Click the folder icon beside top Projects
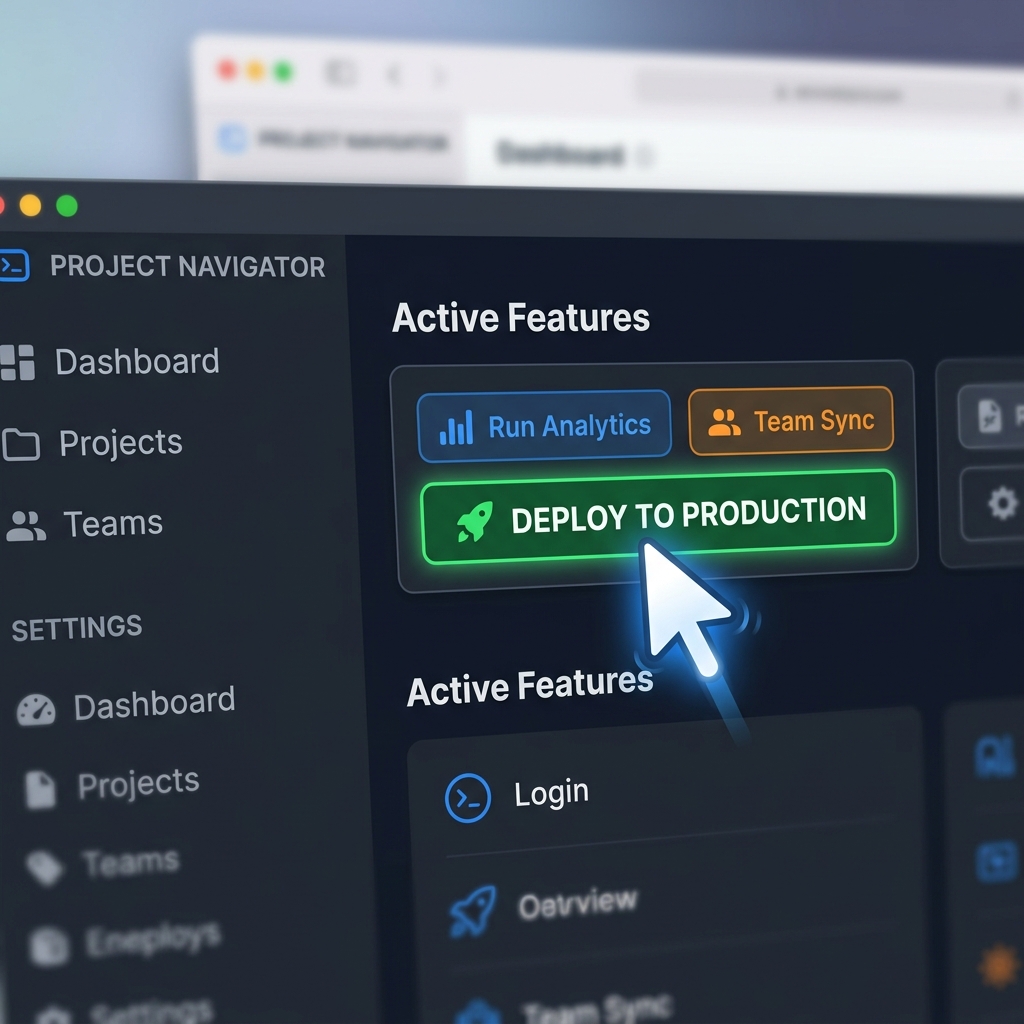The width and height of the screenshot is (1024, 1024). coord(21,445)
